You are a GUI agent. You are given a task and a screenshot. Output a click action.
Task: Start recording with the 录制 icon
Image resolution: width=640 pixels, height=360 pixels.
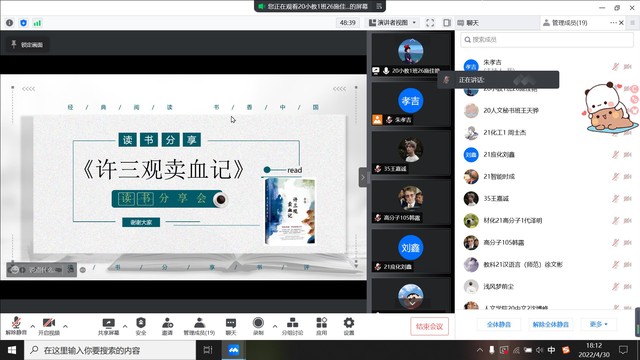click(x=258, y=323)
